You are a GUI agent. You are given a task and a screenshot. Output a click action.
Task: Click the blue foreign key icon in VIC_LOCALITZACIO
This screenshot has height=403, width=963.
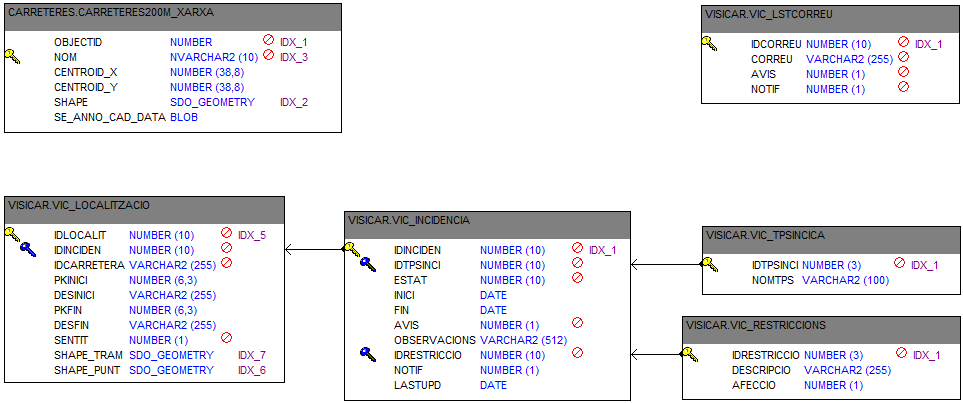pyautogui.click(x=28, y=250)
